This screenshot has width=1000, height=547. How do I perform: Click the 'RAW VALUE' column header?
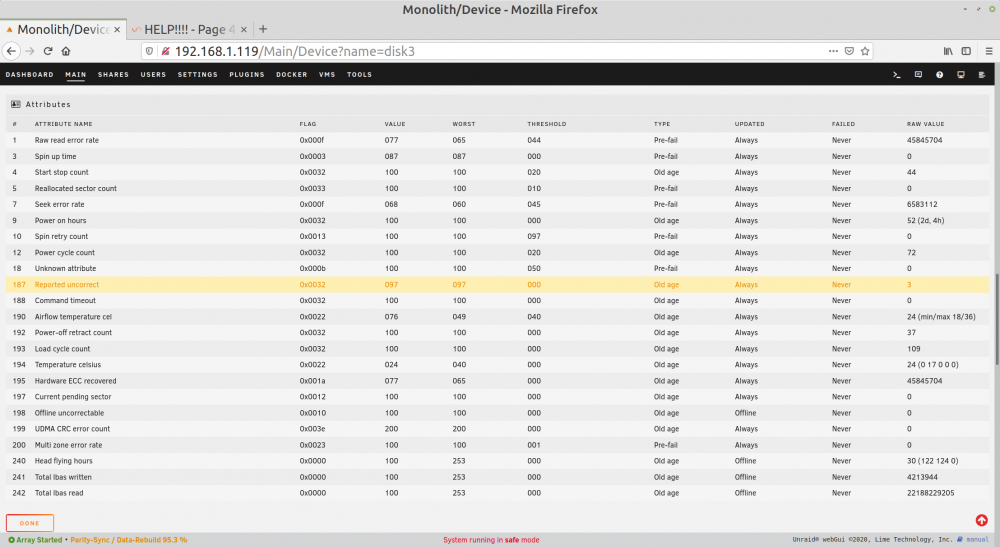tap(925, 124)
